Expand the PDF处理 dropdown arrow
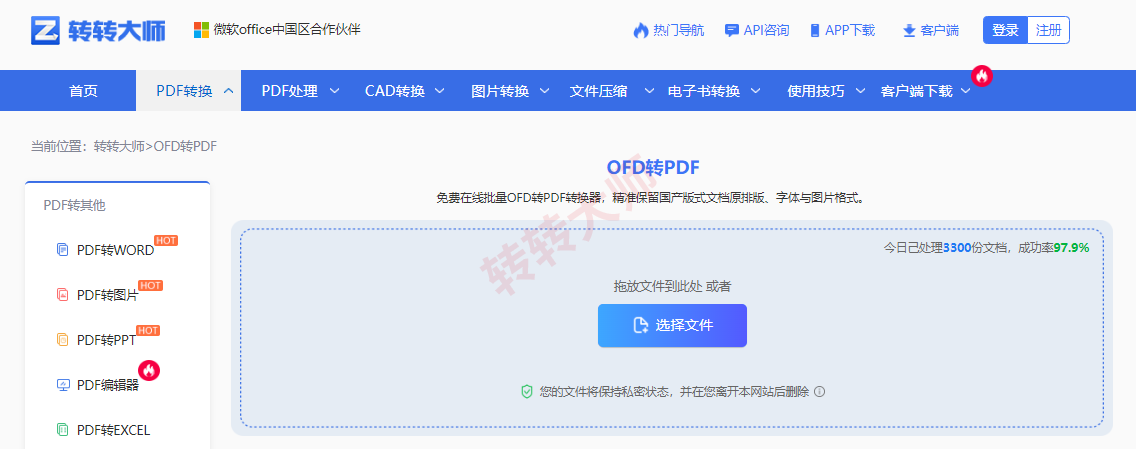Viewport: 1136px width, 449px height. coord(335,91)
